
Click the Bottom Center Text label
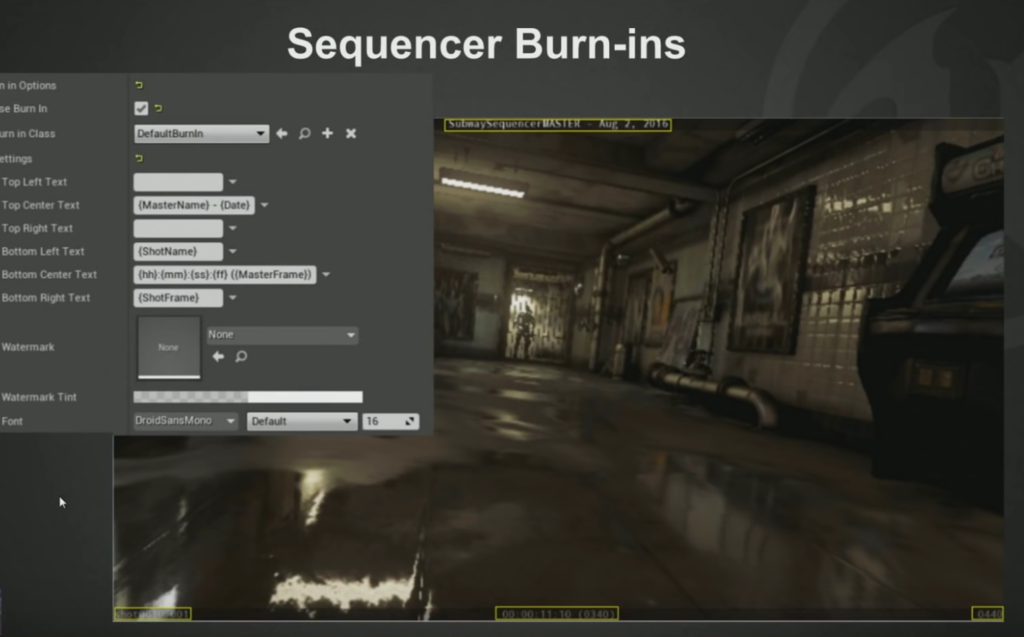coord(49,274)
